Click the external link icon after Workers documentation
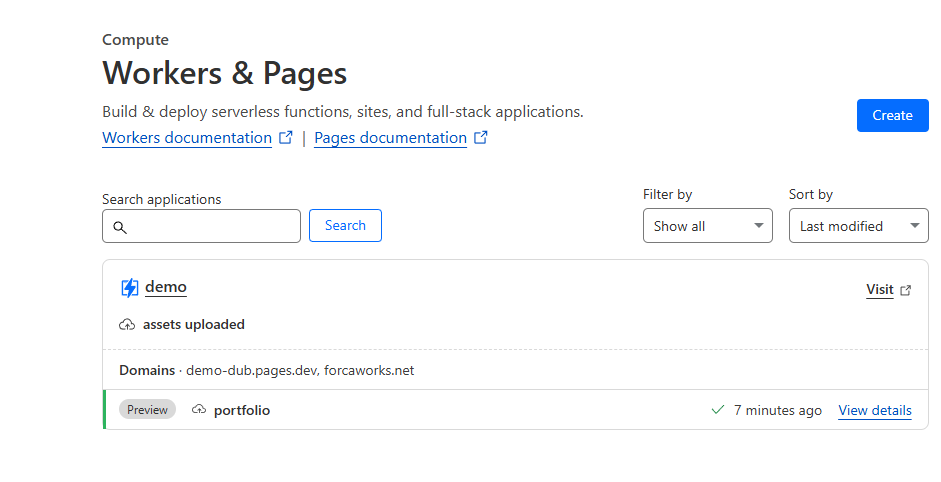The image size is (941, 482). coord(286,137)
